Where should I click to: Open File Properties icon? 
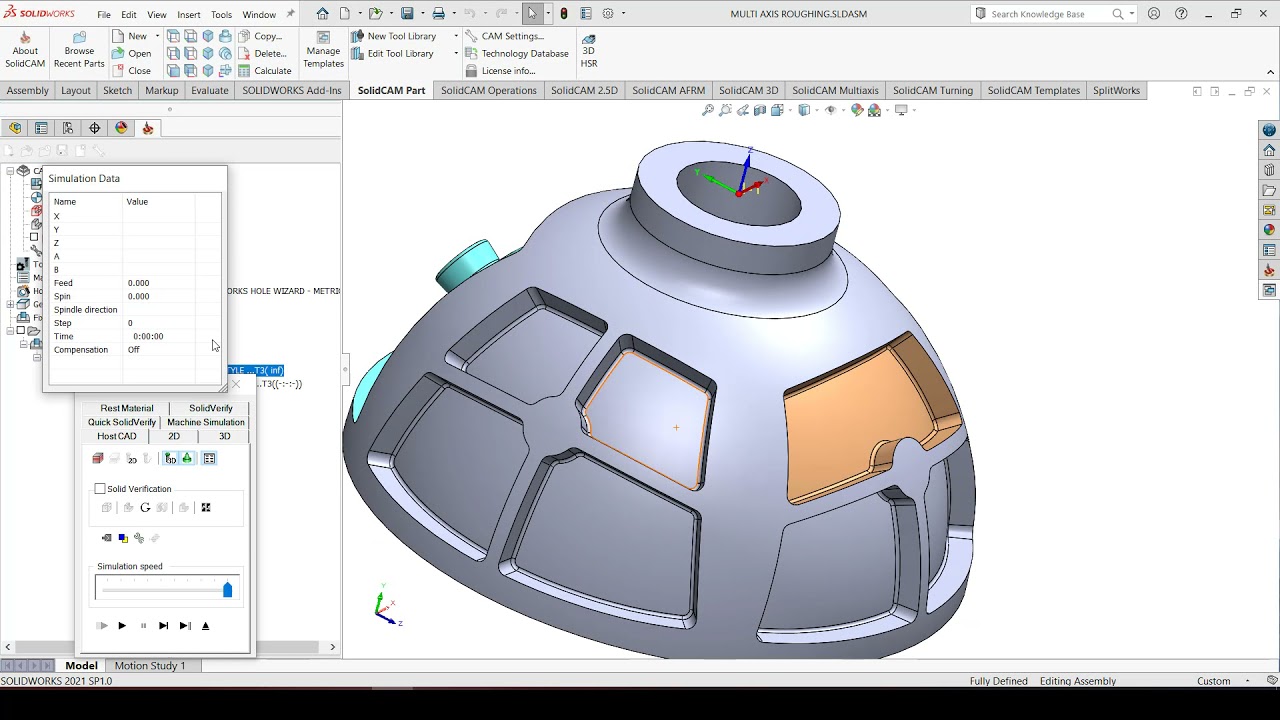click(x=586, y=14)
